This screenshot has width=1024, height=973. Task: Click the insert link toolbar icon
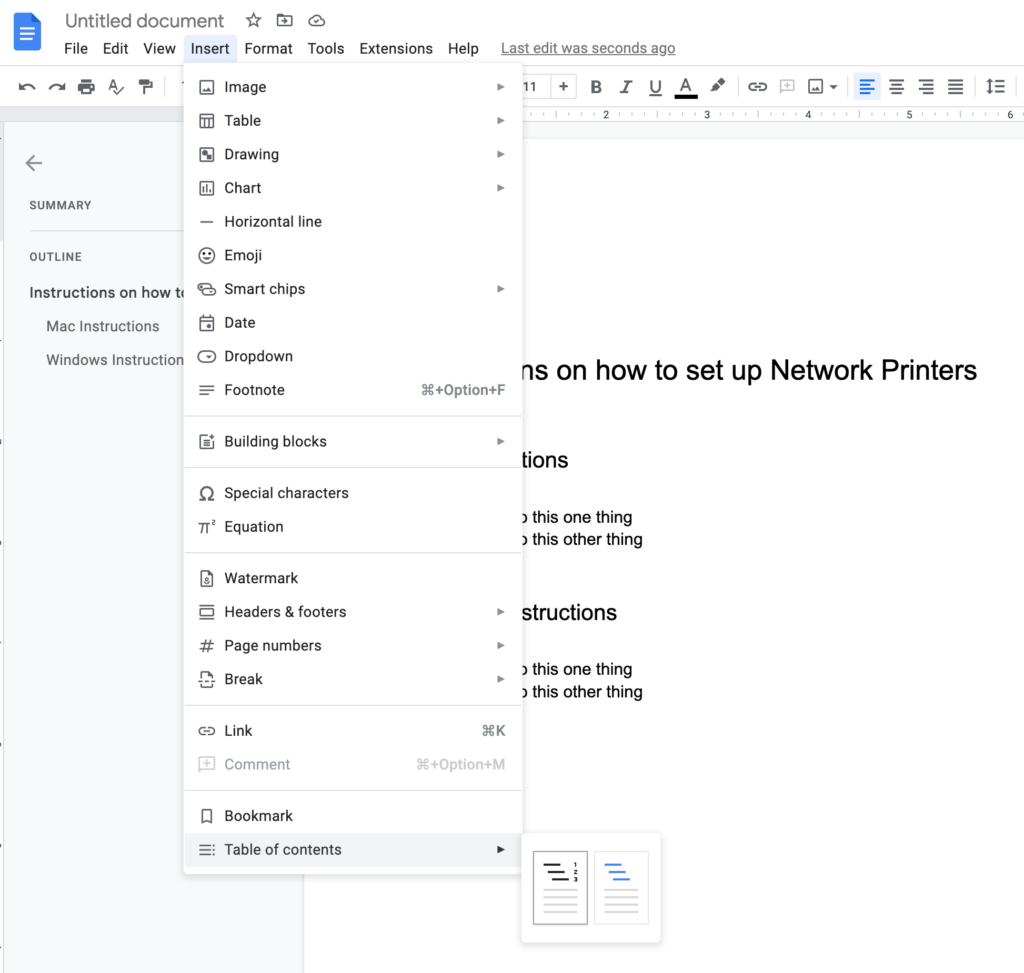[x=757, y=87]
